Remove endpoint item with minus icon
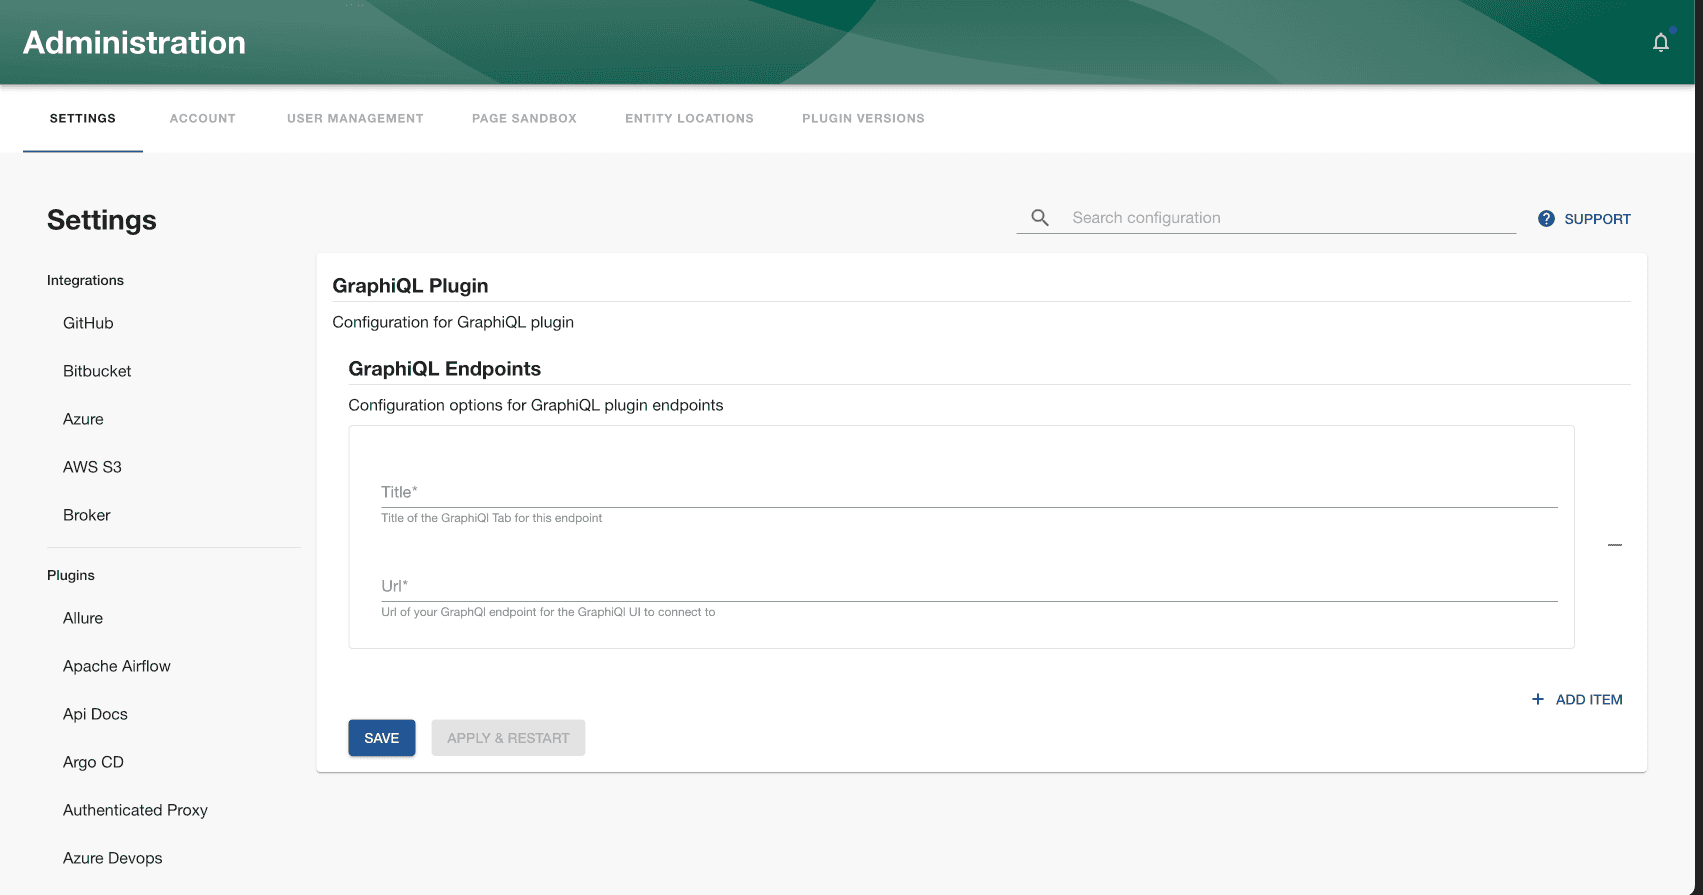Screen dimensions: 1703x895 coord(1615,545)
